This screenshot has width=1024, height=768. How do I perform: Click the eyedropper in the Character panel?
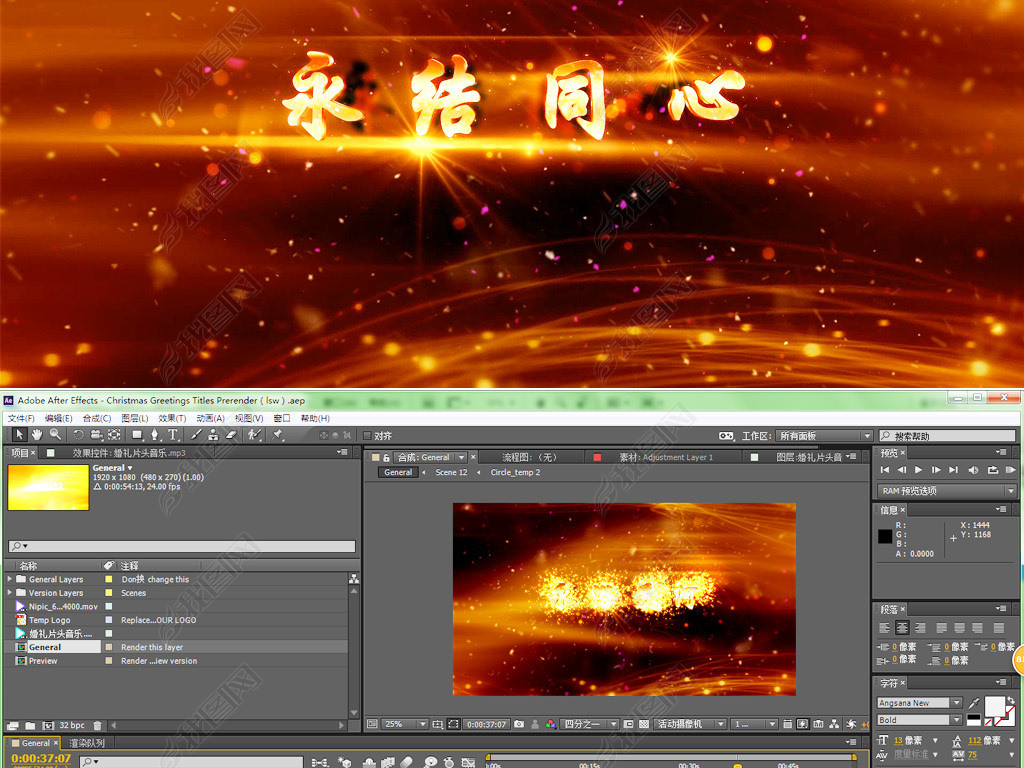(974, 702)
